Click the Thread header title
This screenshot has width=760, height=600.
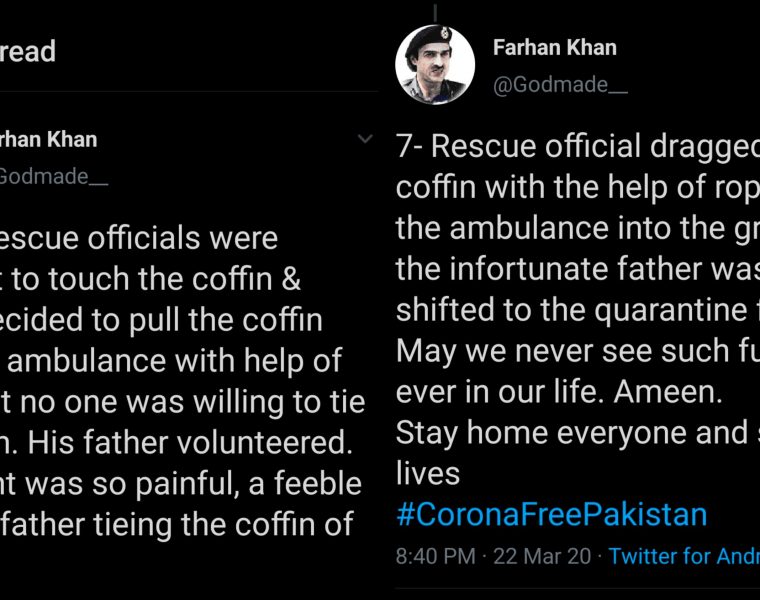point(28,51)
